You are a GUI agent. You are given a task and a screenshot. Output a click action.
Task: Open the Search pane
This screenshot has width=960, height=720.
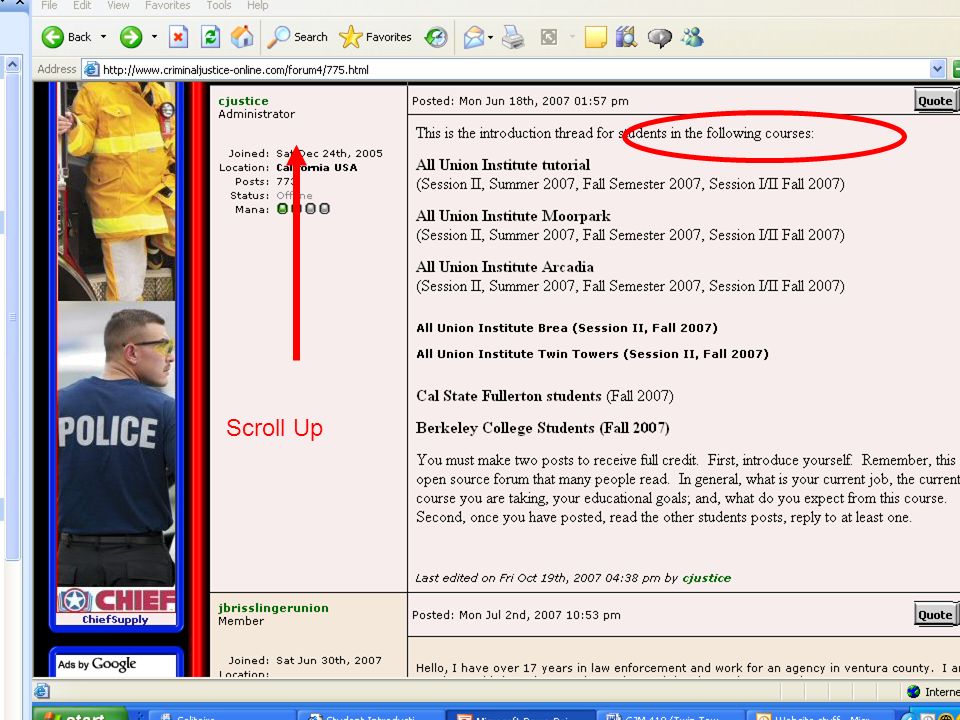(x=298, y=37)
